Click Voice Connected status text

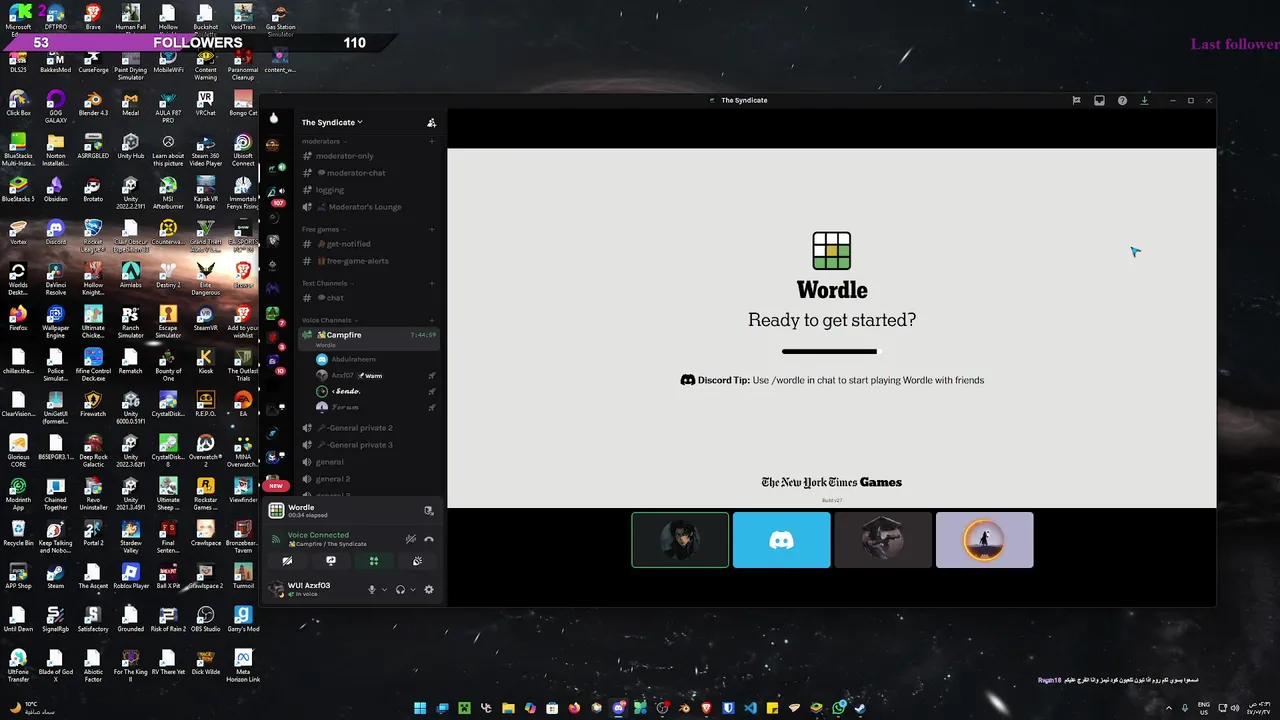[x=318, y=535]
